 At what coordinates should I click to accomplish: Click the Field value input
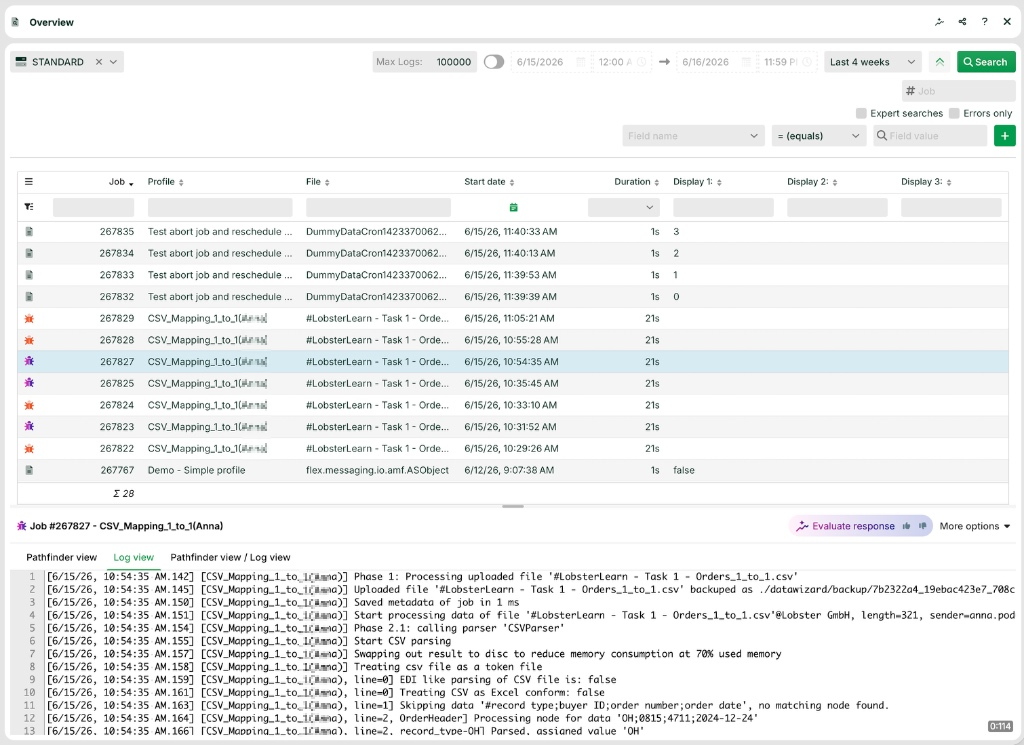(x=930, y=136)
